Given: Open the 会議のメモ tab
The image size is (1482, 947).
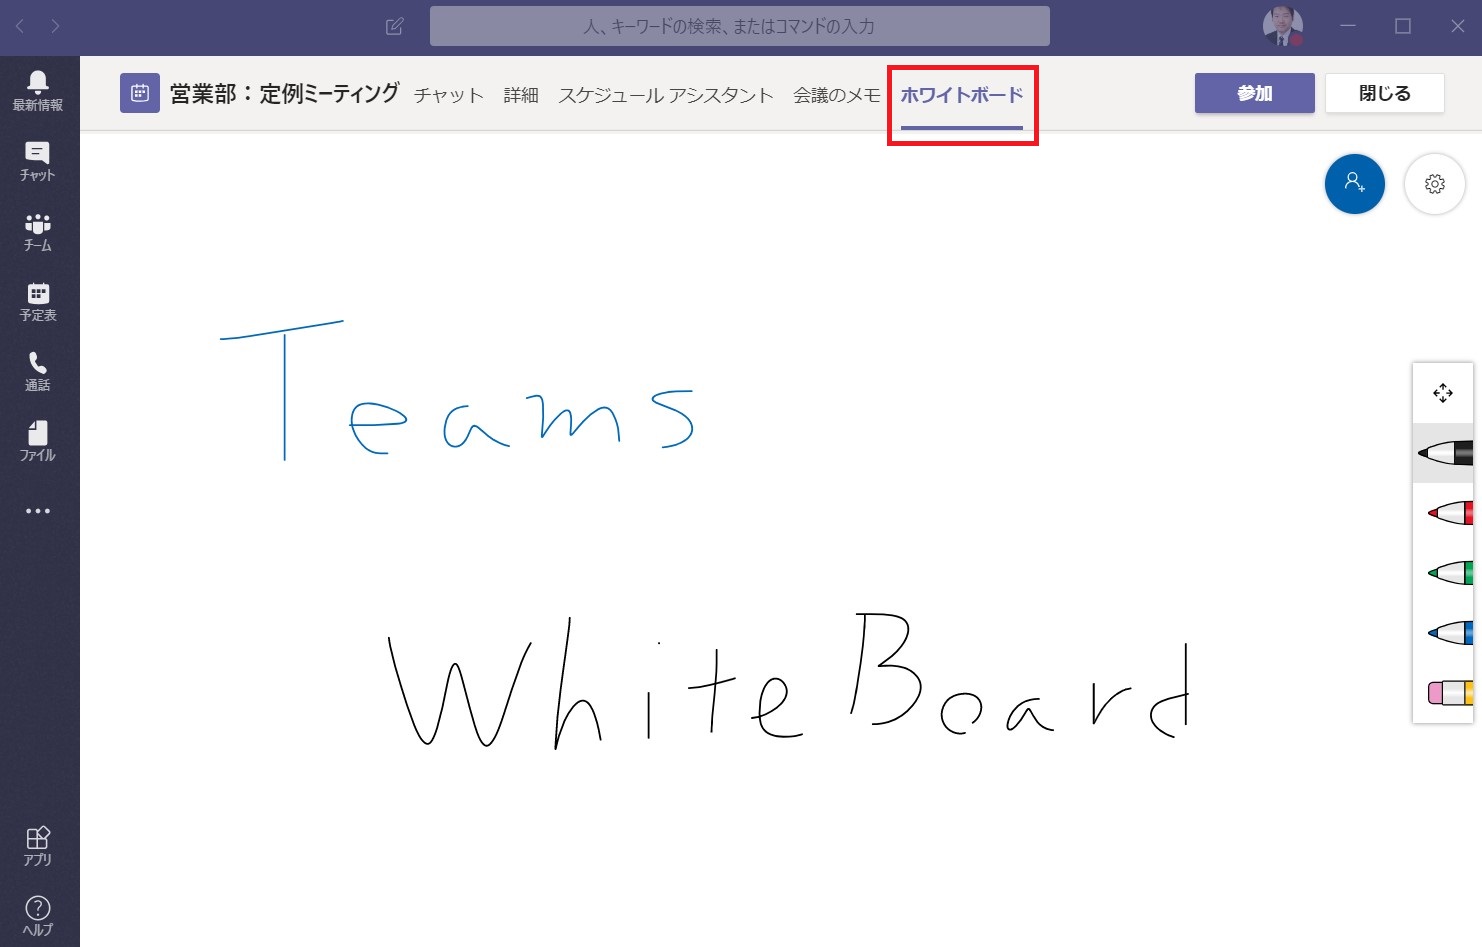Looking at the screenshot, I should tap(837, 95).
